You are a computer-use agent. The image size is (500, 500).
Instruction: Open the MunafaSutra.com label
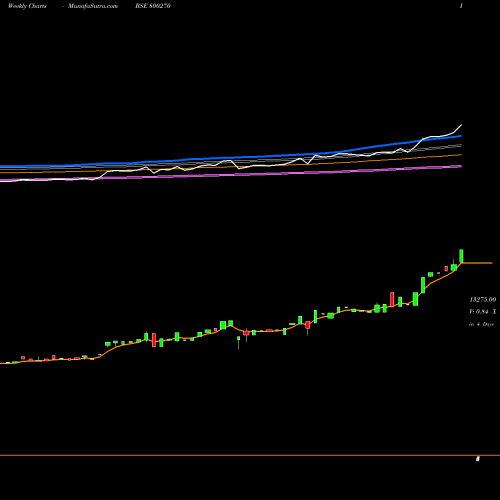93,6
